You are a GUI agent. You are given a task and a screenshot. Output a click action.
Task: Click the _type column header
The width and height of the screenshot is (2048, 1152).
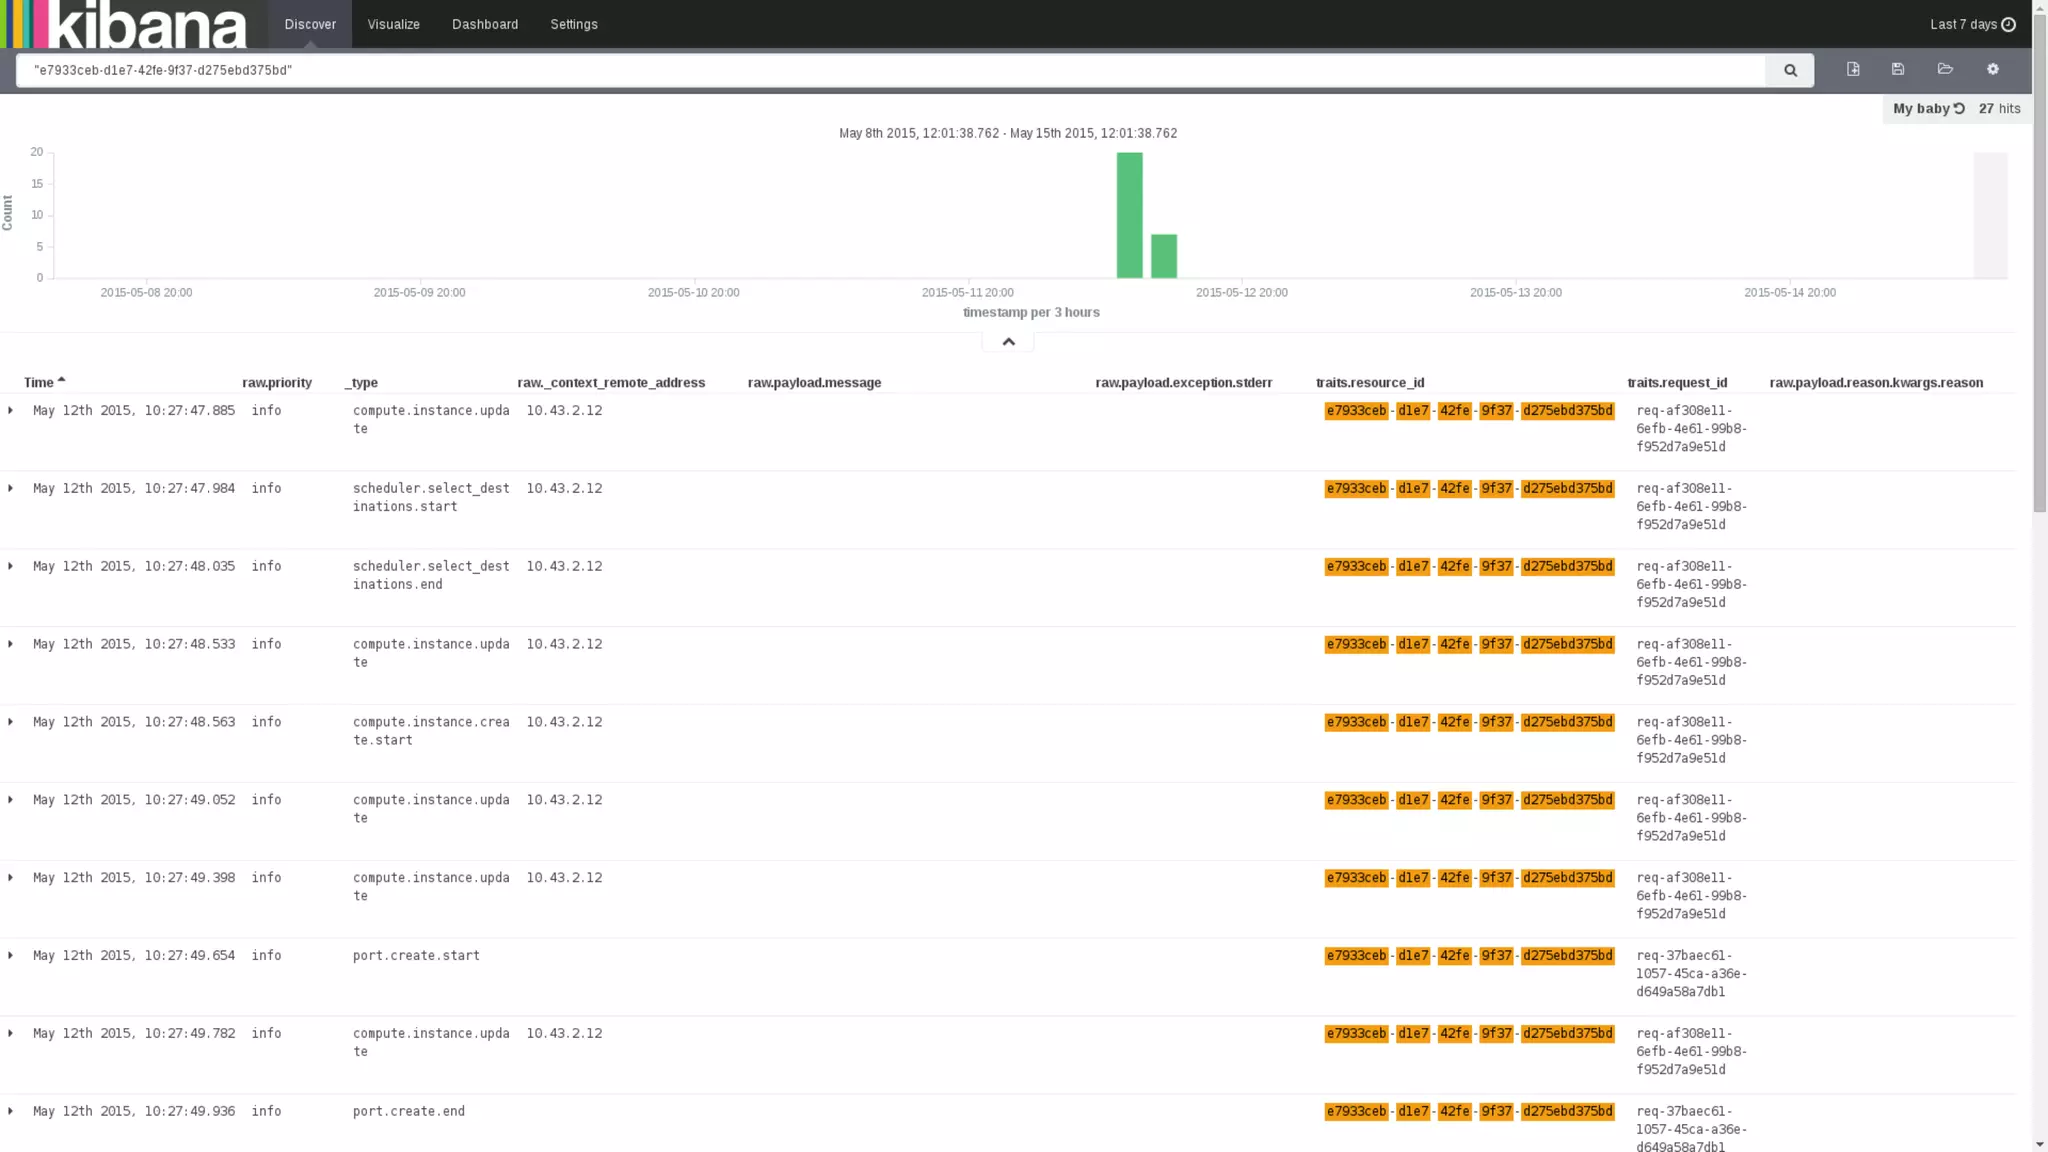pos(361,382)
